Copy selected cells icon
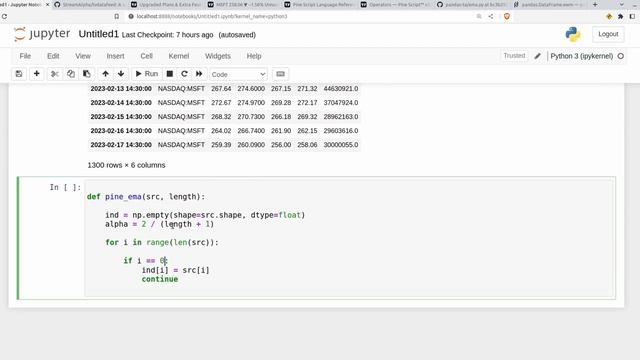 click(x=71, y=74)
